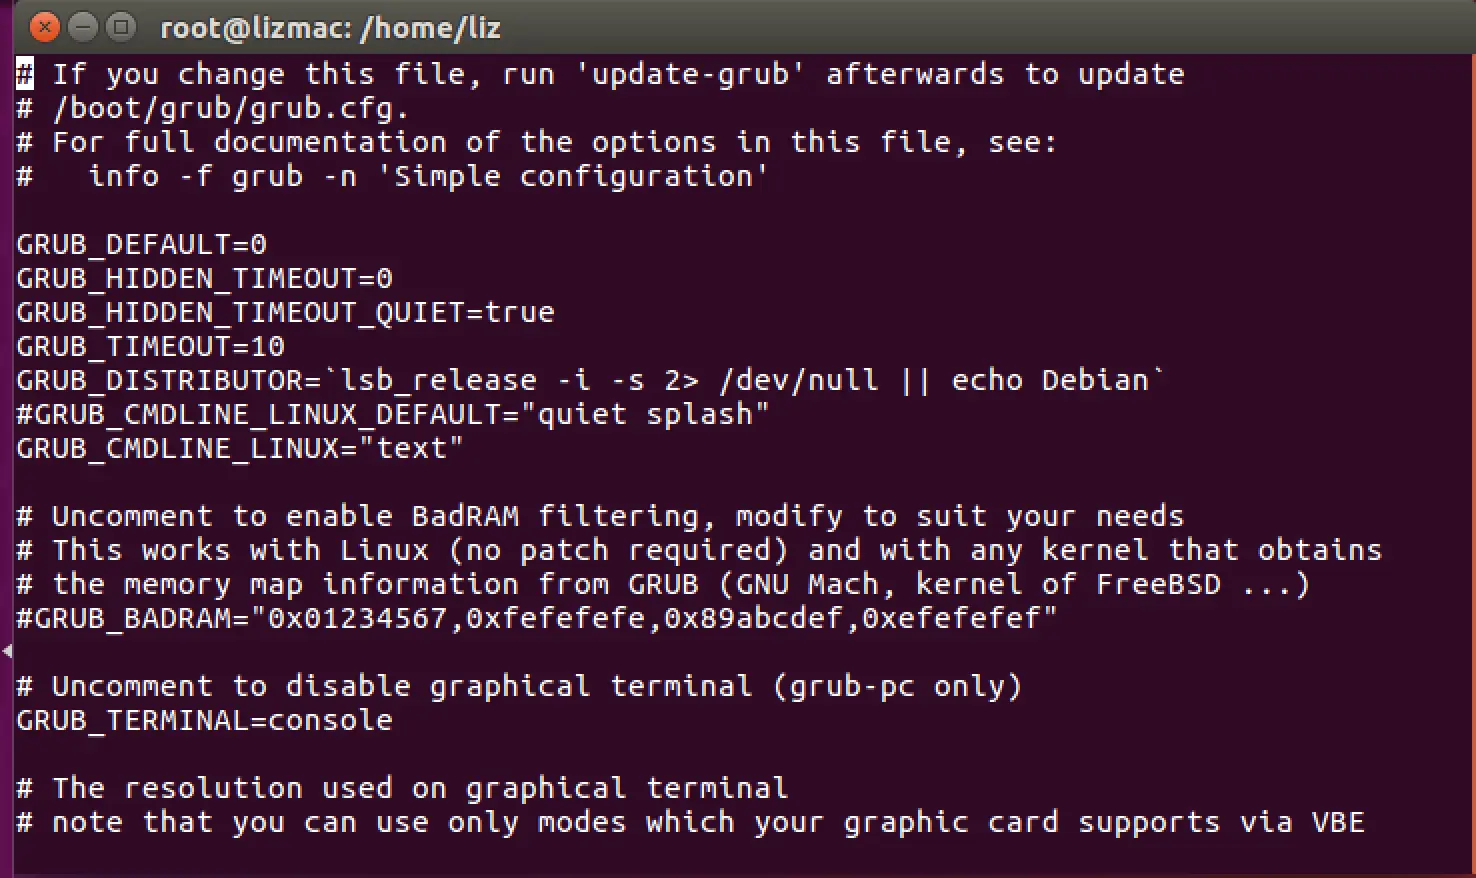This screenshot has height=878, width=1476.
Task: Minimize the terminal window
Action: [x=83, y=27]
